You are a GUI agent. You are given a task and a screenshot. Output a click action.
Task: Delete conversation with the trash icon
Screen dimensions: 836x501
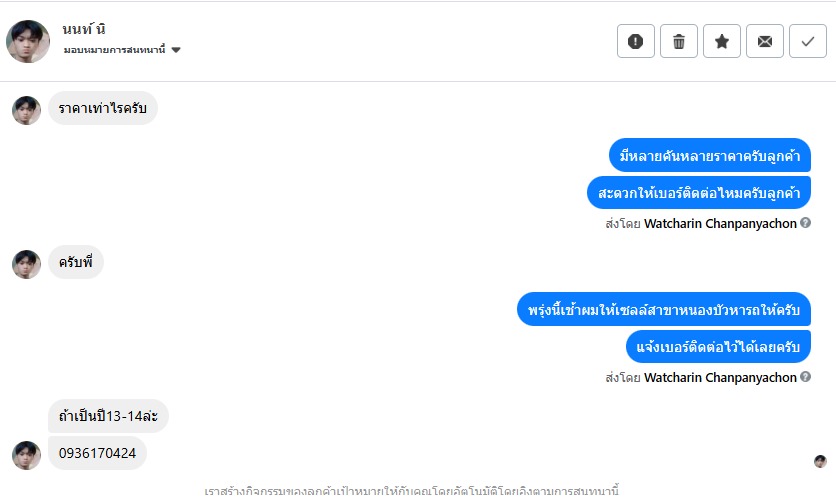coord(679,41)
